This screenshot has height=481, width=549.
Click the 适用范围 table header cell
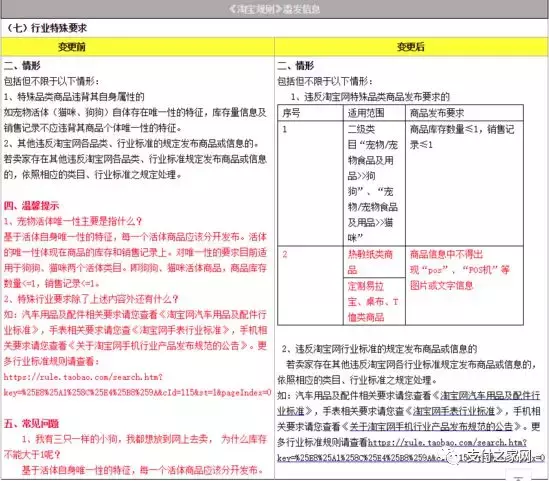click(x=374, y=113)
